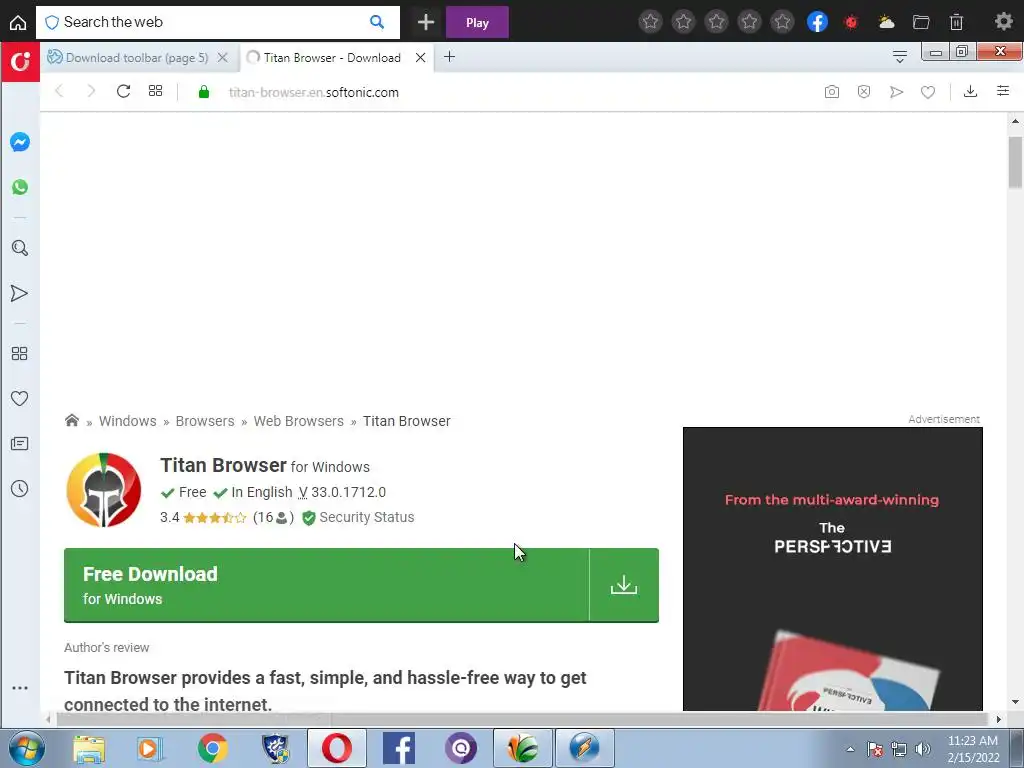
Task: Open Speed Dial in the sidebar
Action: click(20, 353)
